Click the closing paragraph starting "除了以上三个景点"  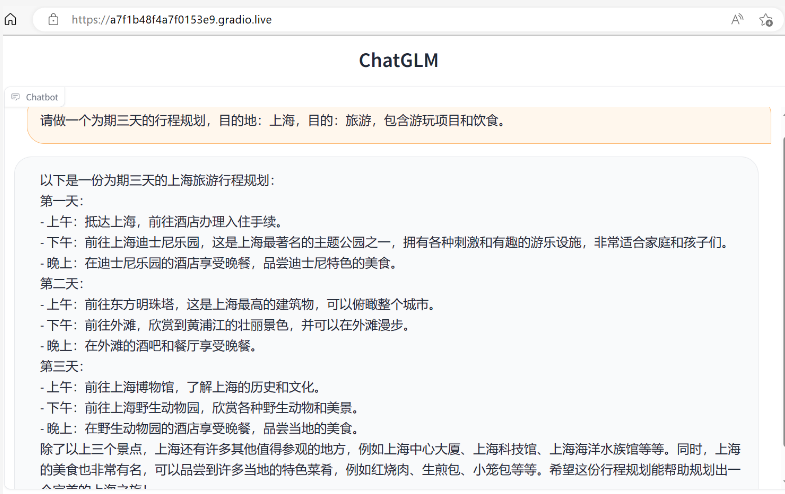point(390,449)
